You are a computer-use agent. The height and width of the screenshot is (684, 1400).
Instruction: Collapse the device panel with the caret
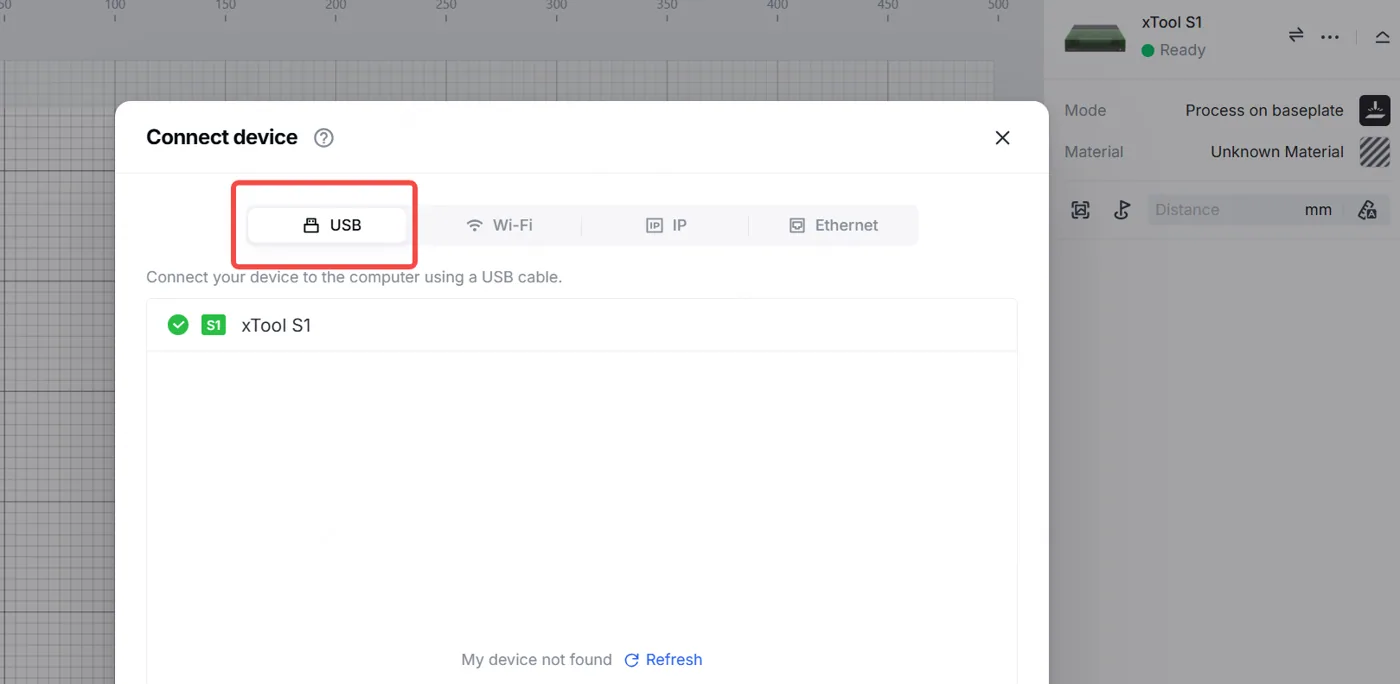point(1382,37)
